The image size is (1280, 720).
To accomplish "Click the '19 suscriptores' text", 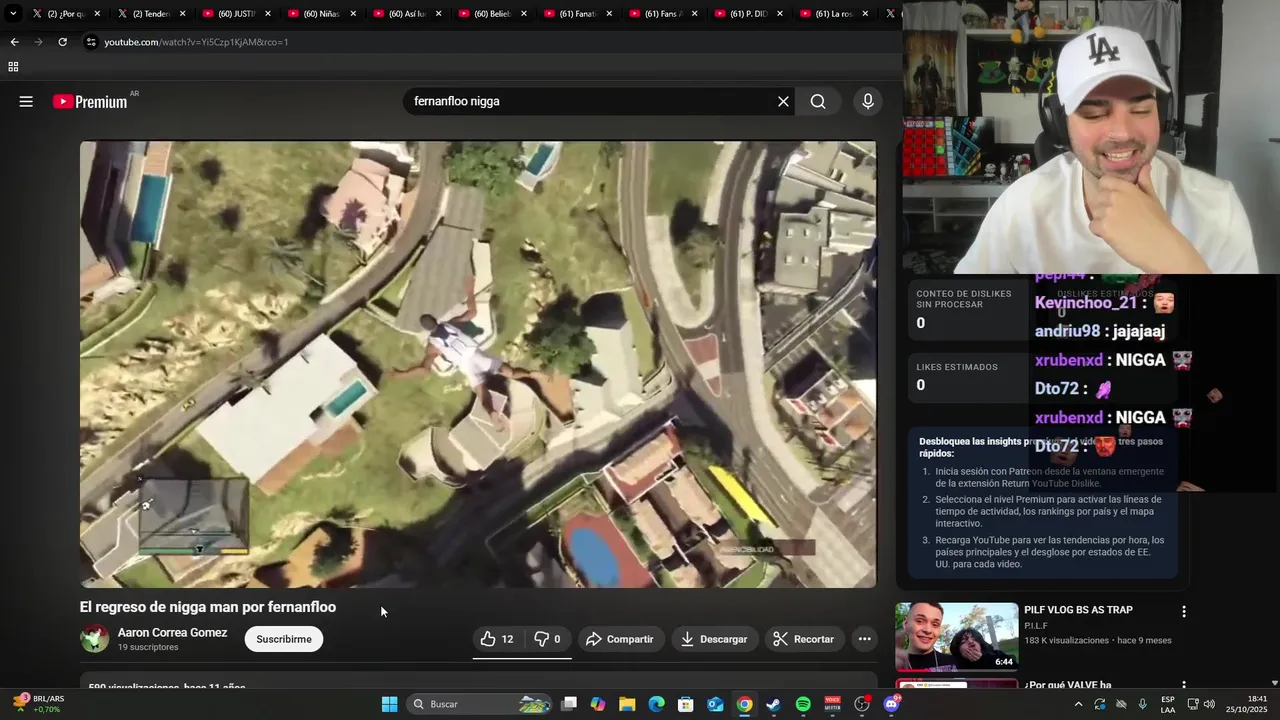I will point(148,647).
